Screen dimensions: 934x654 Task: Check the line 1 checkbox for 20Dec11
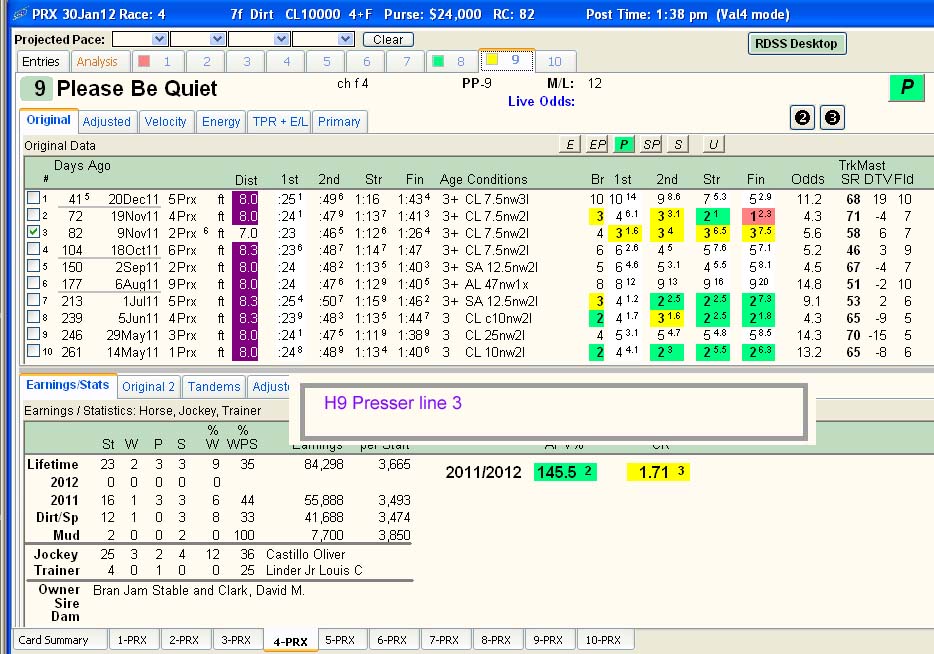click(33, 198)
